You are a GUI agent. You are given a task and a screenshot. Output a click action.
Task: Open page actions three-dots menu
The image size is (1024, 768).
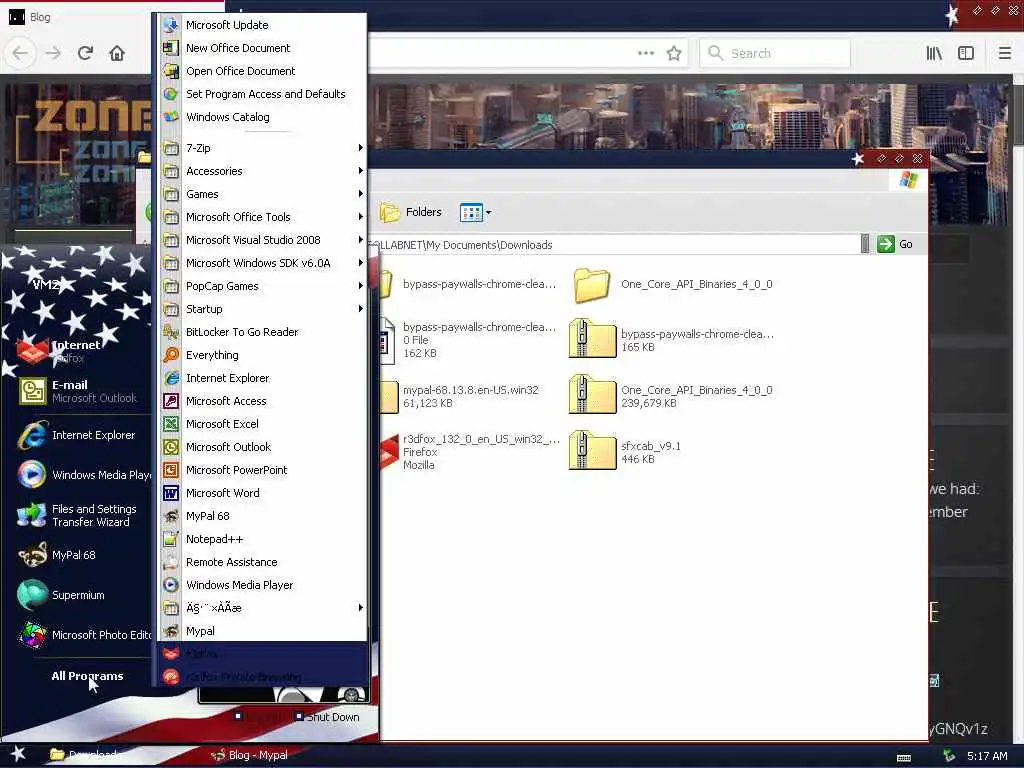(646, 53)
